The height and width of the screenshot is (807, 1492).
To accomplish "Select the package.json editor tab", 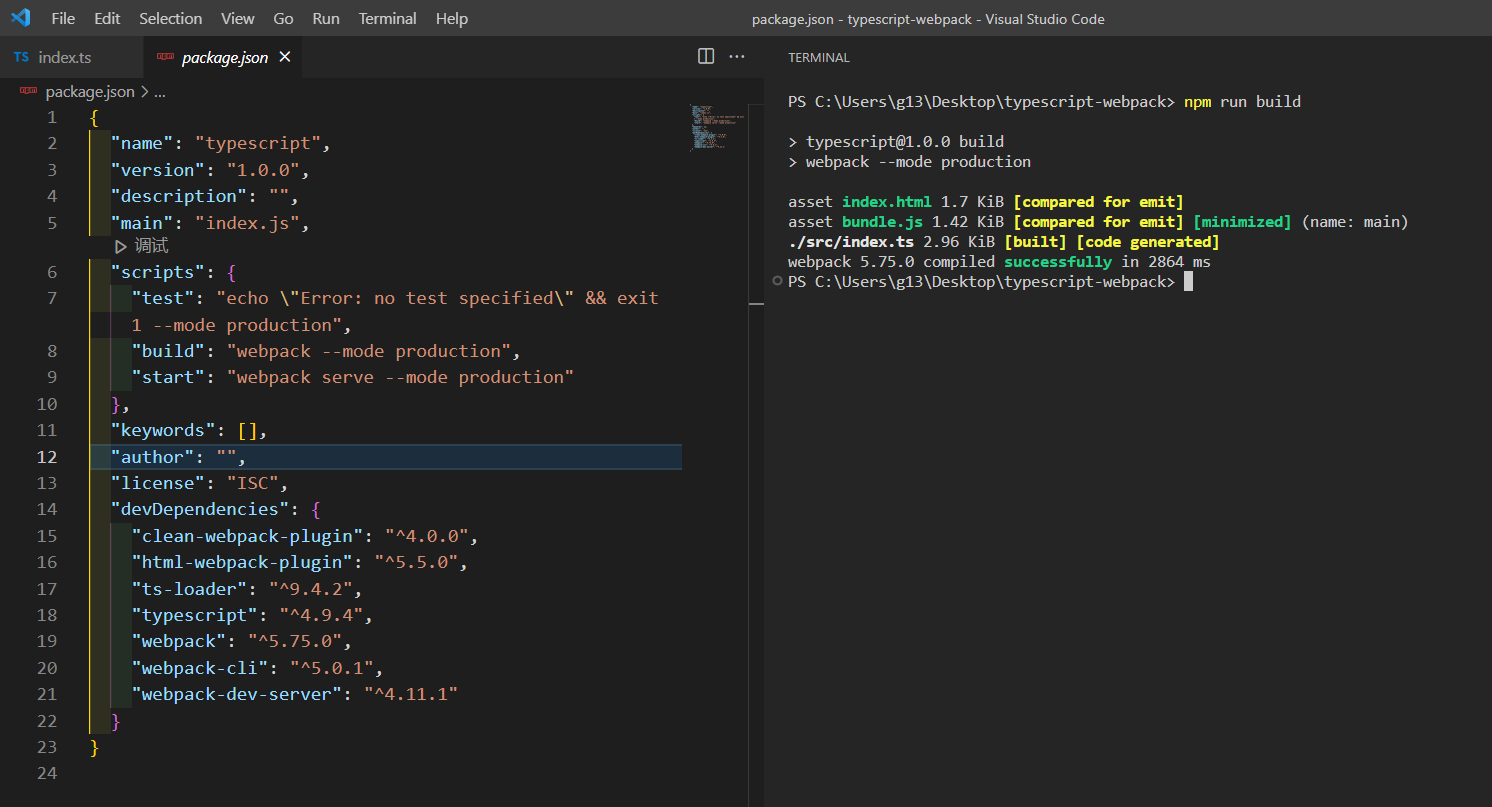I will pos(224,57).
